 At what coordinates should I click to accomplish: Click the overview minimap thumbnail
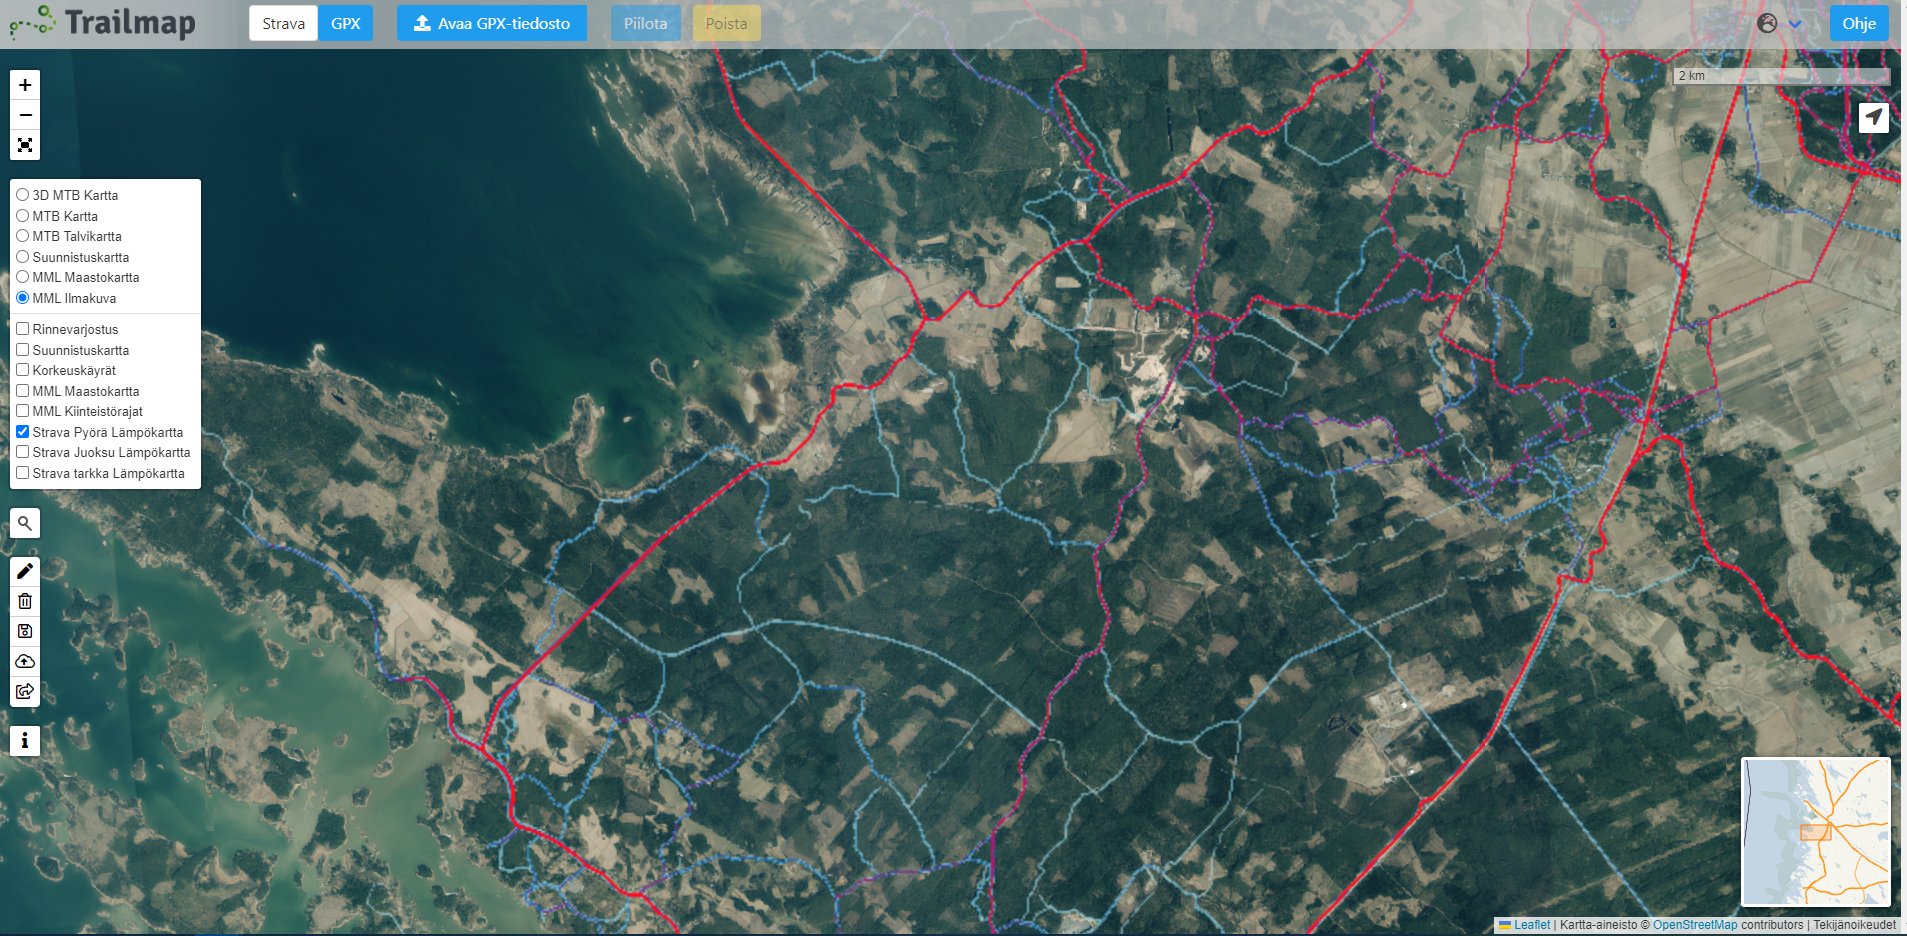(1815, 831)
